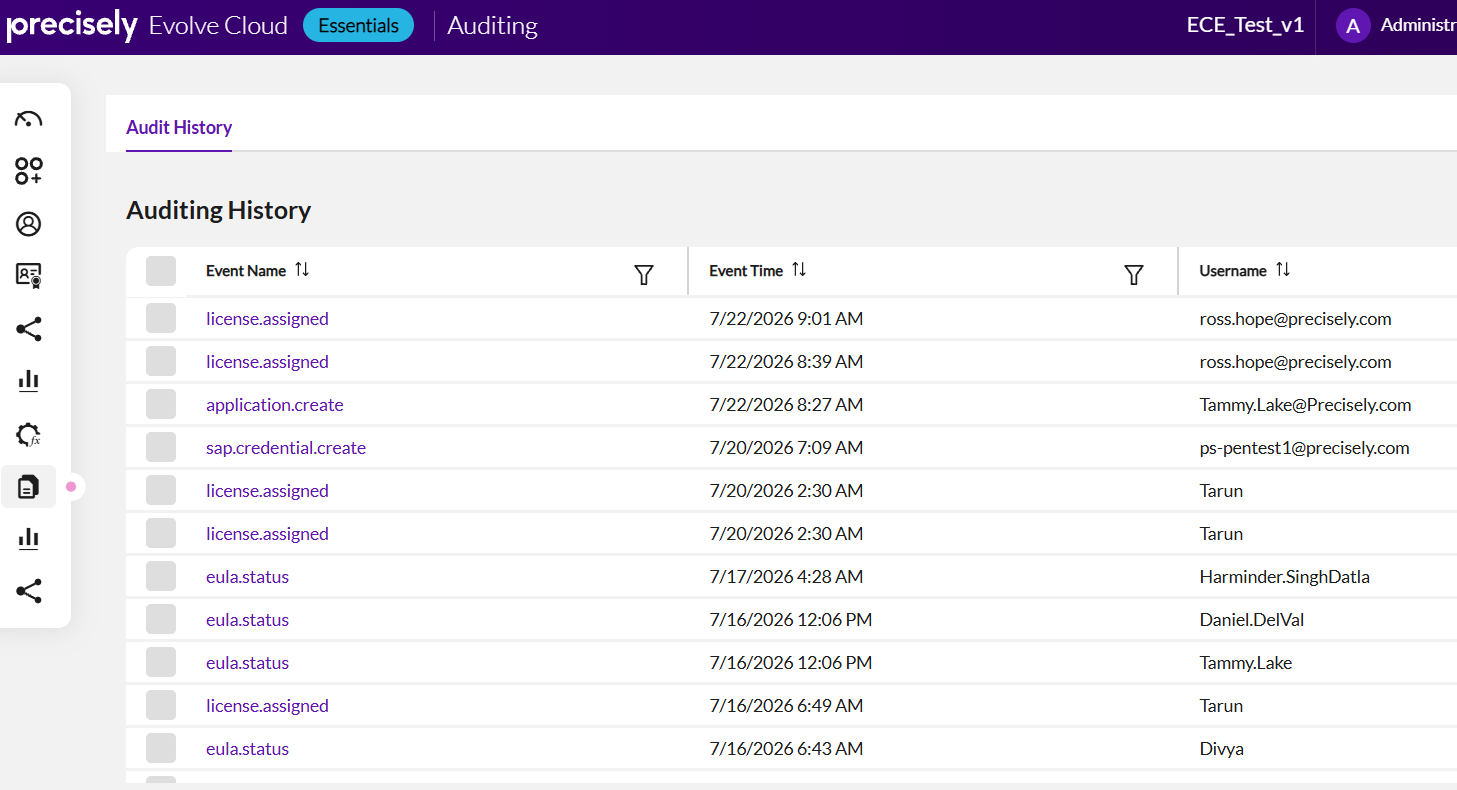Image resolution: width=1457 pixels, height=790 pixels.
Task: Select checkbox for sap.credential.create row
Action: click(x=161, y=448)
